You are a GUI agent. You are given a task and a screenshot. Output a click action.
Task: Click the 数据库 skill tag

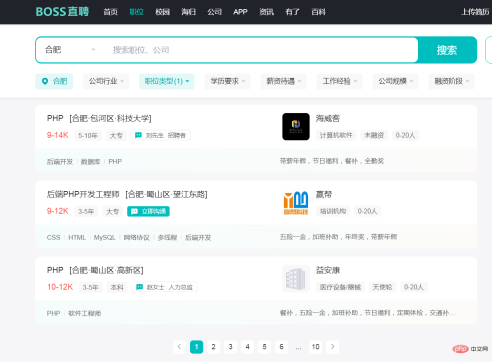[90, 162]
